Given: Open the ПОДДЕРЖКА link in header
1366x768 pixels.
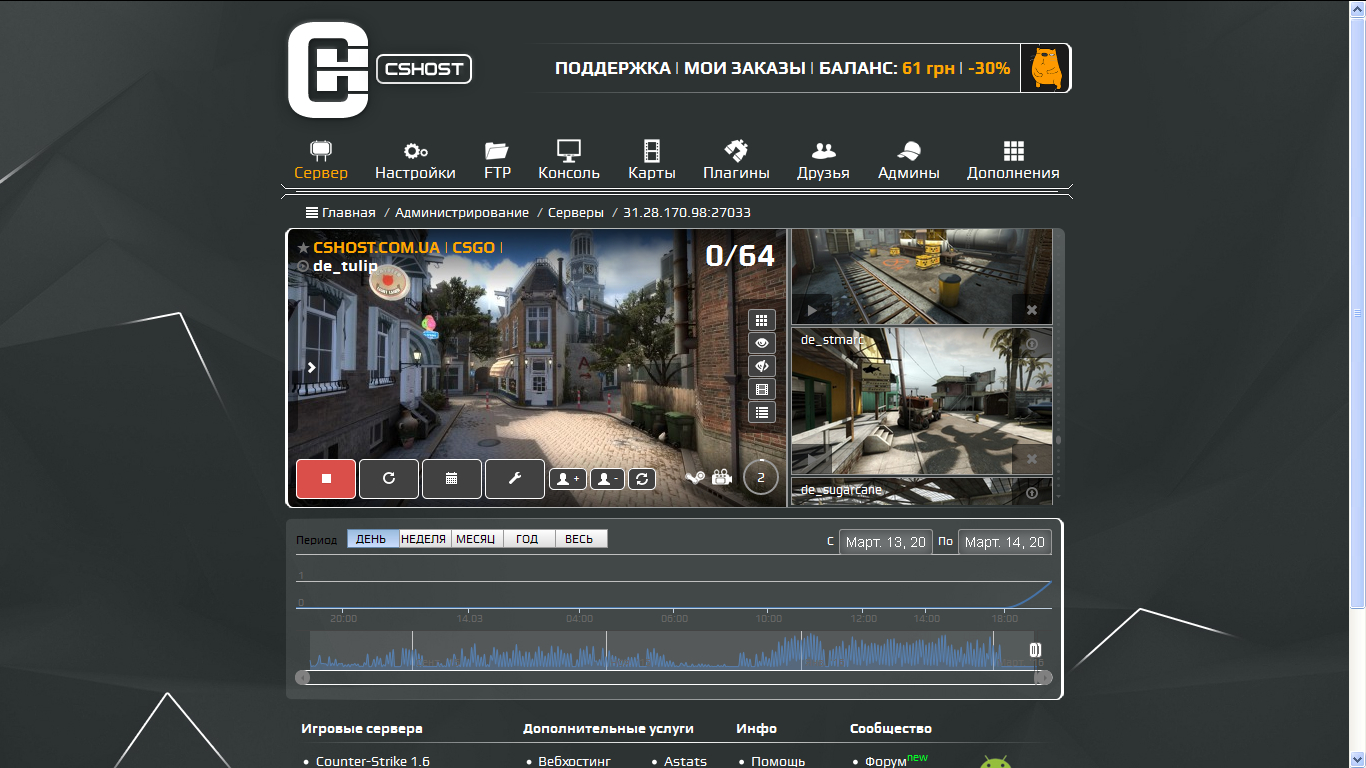Looking at the screenshot, I should [x=612, y=69].
